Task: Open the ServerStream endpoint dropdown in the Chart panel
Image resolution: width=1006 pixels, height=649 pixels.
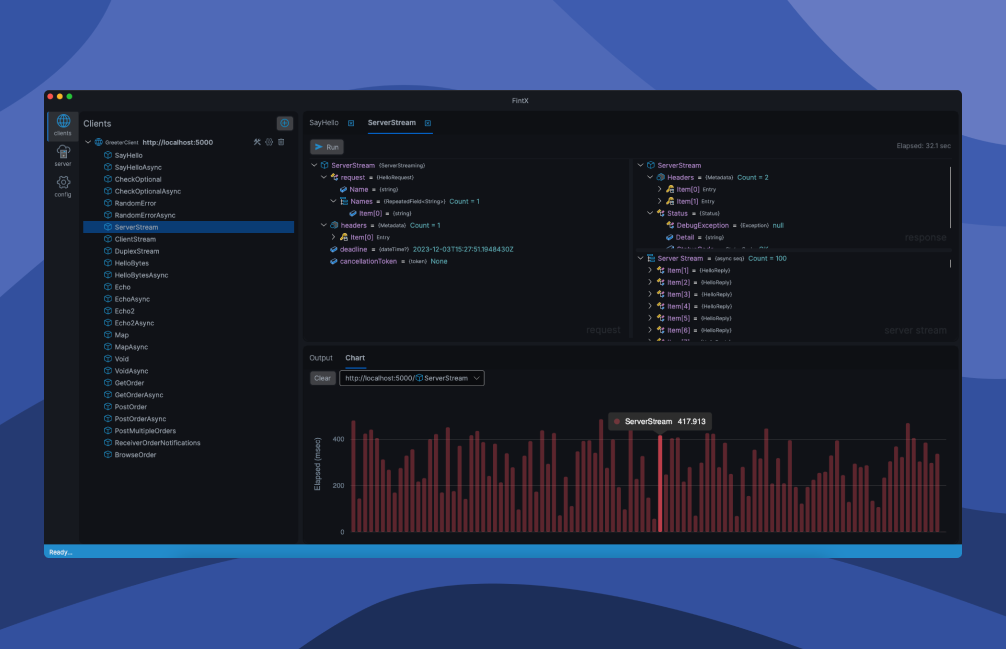Action: [476, 378]
